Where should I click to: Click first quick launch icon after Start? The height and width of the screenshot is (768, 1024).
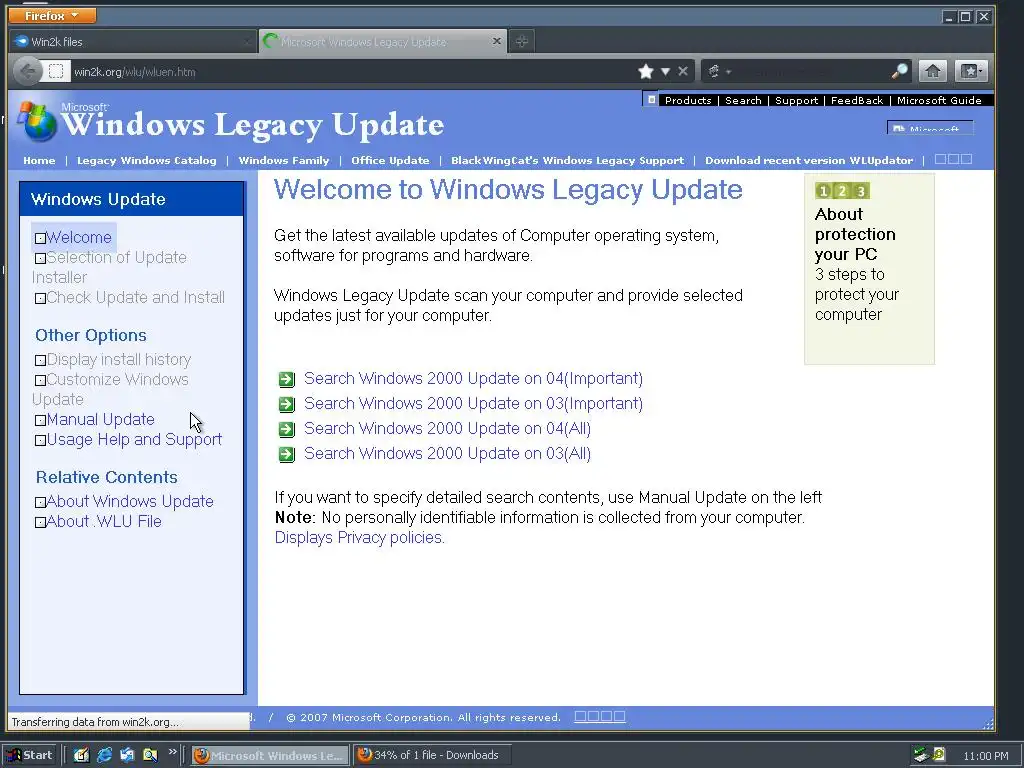(x=81, y=755)
